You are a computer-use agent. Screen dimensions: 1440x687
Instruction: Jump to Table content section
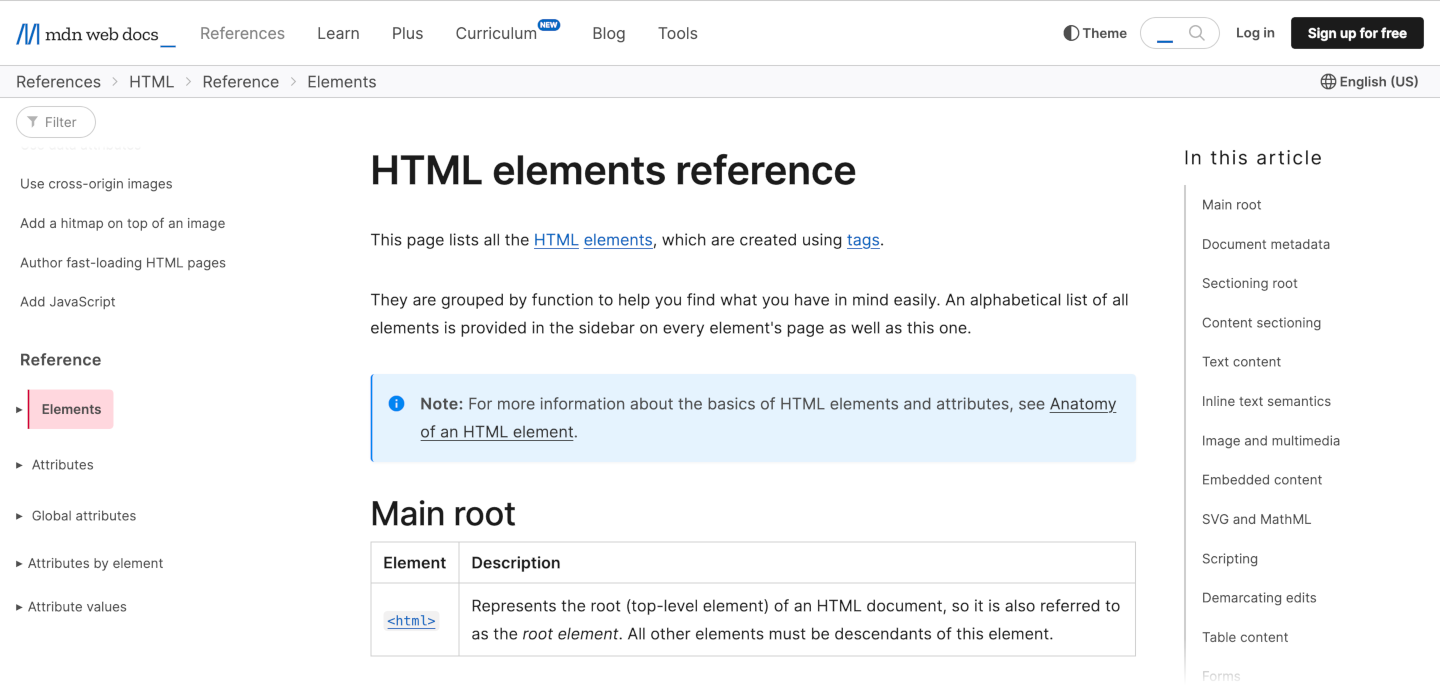(1245, 637)
